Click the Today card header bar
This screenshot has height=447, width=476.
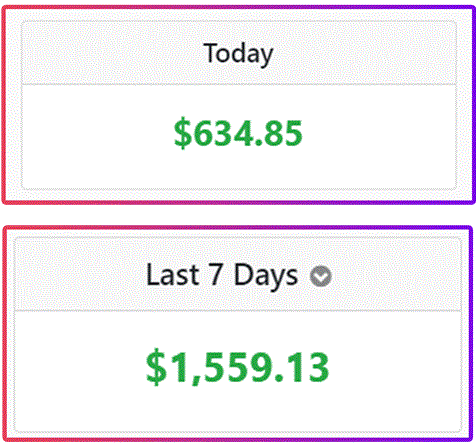point(239,53)
